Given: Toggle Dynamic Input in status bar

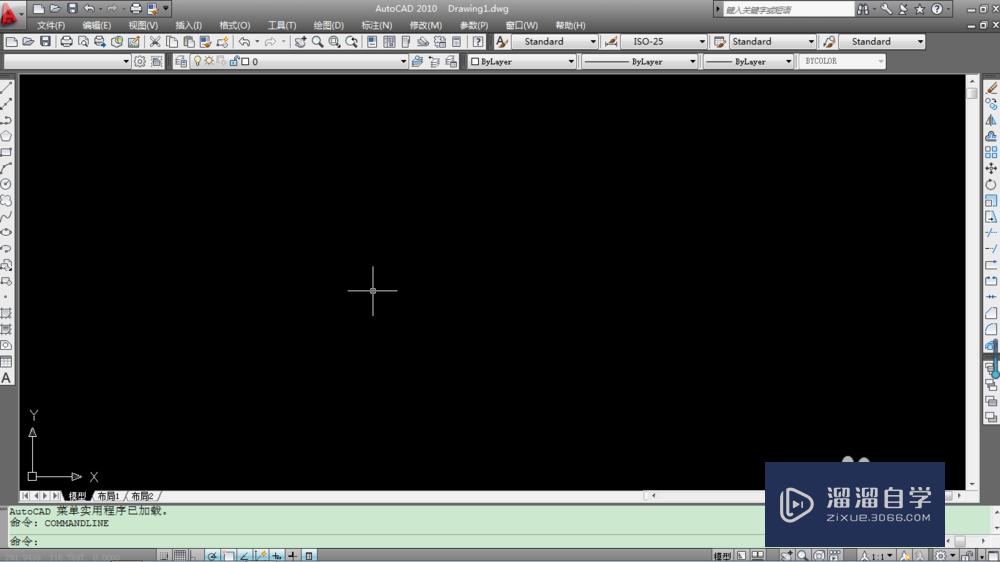Looking at the screenshot, I should [276, 556].
